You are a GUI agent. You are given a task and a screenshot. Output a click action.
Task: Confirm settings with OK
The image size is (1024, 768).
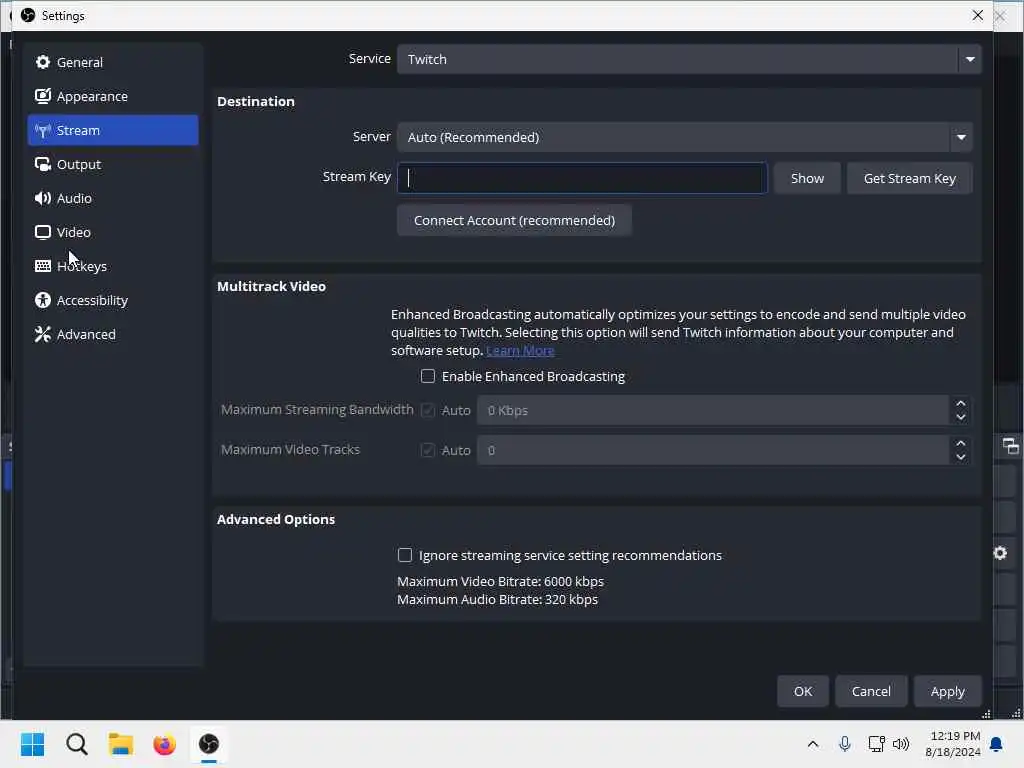(803, 691)
